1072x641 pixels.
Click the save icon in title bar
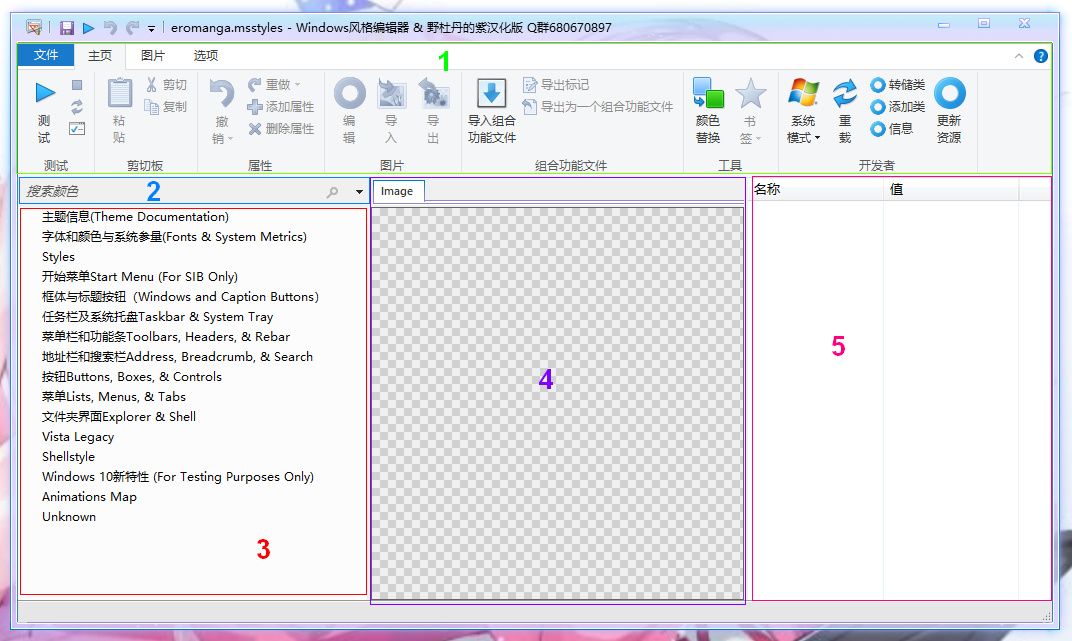point(66,28)
